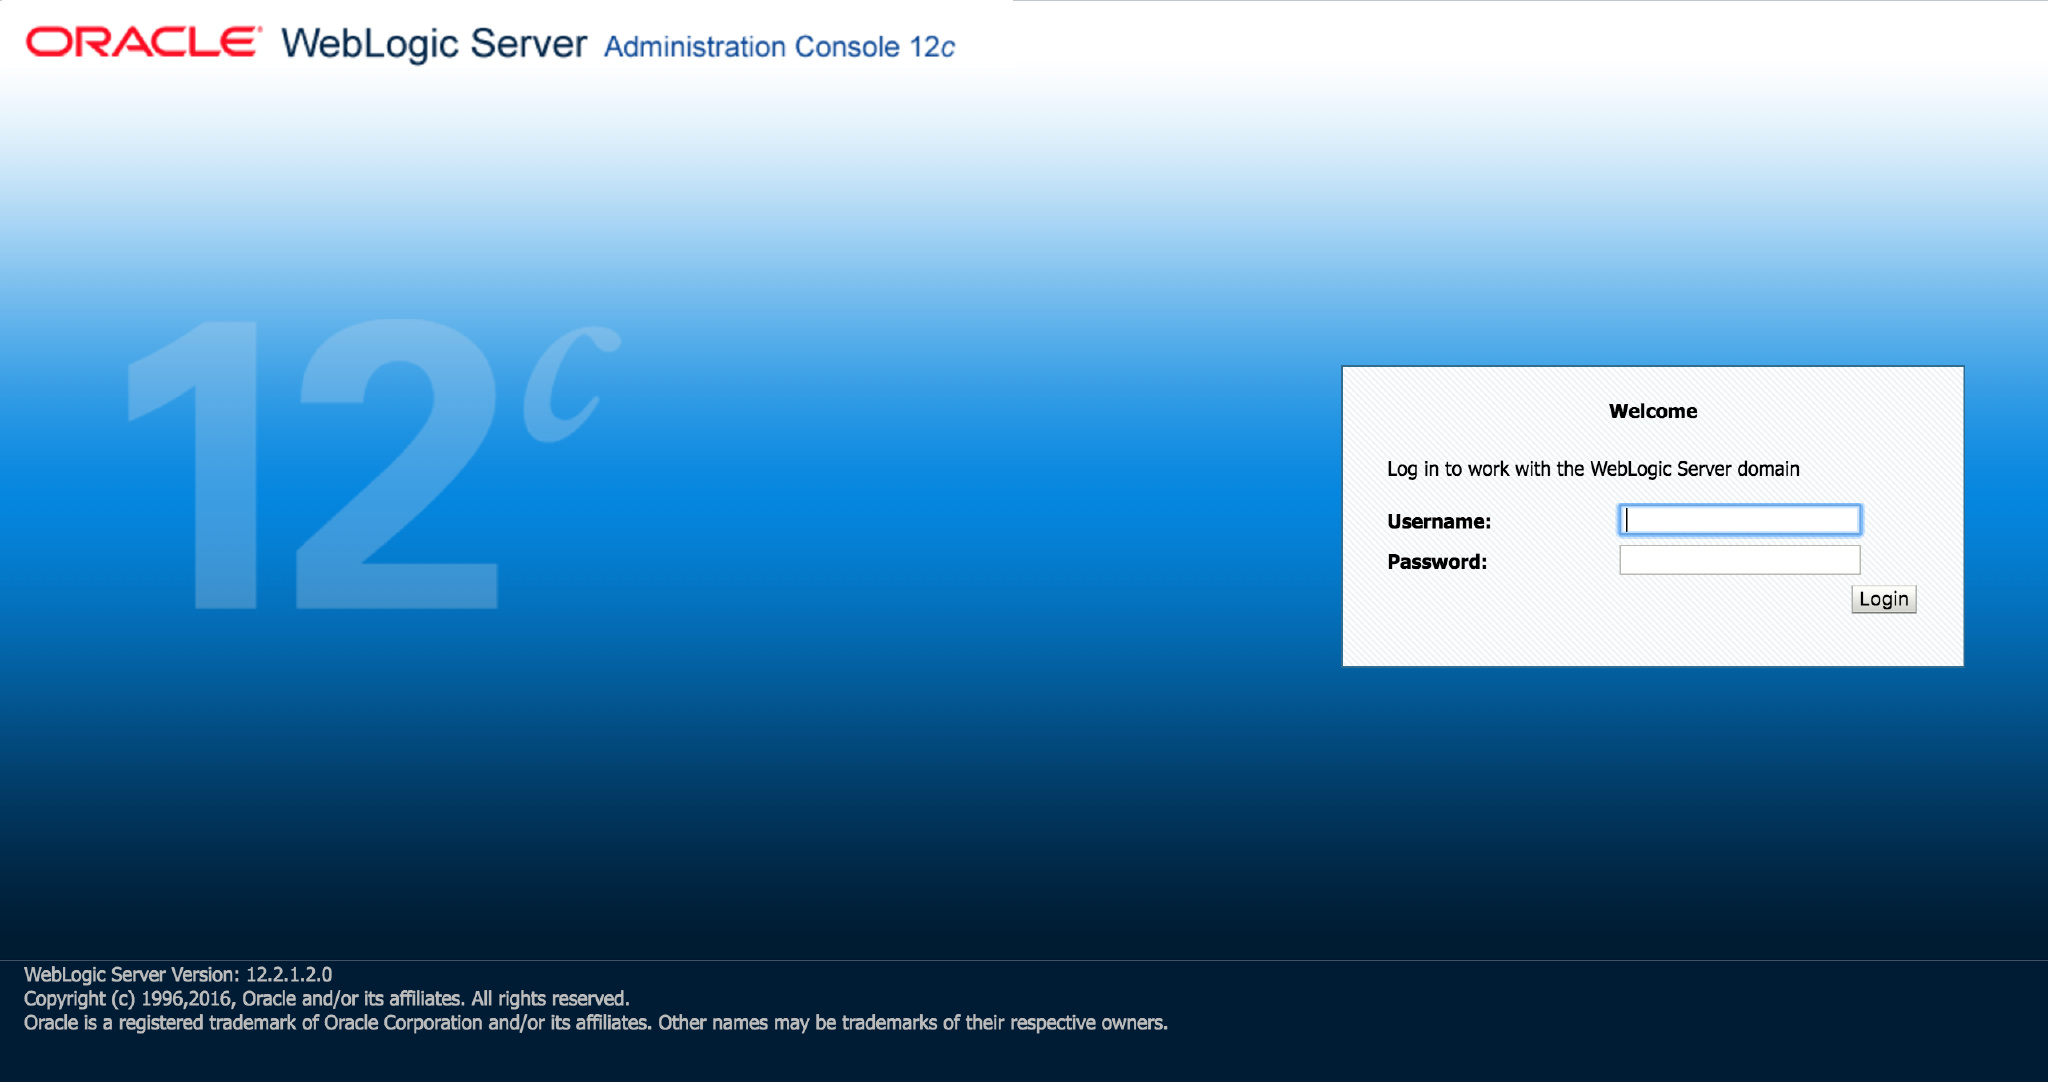The width and height of the screenshot is (2048, 1082).
Task: Click 'Administration Console 12c' header text
Action: point(779,47)
